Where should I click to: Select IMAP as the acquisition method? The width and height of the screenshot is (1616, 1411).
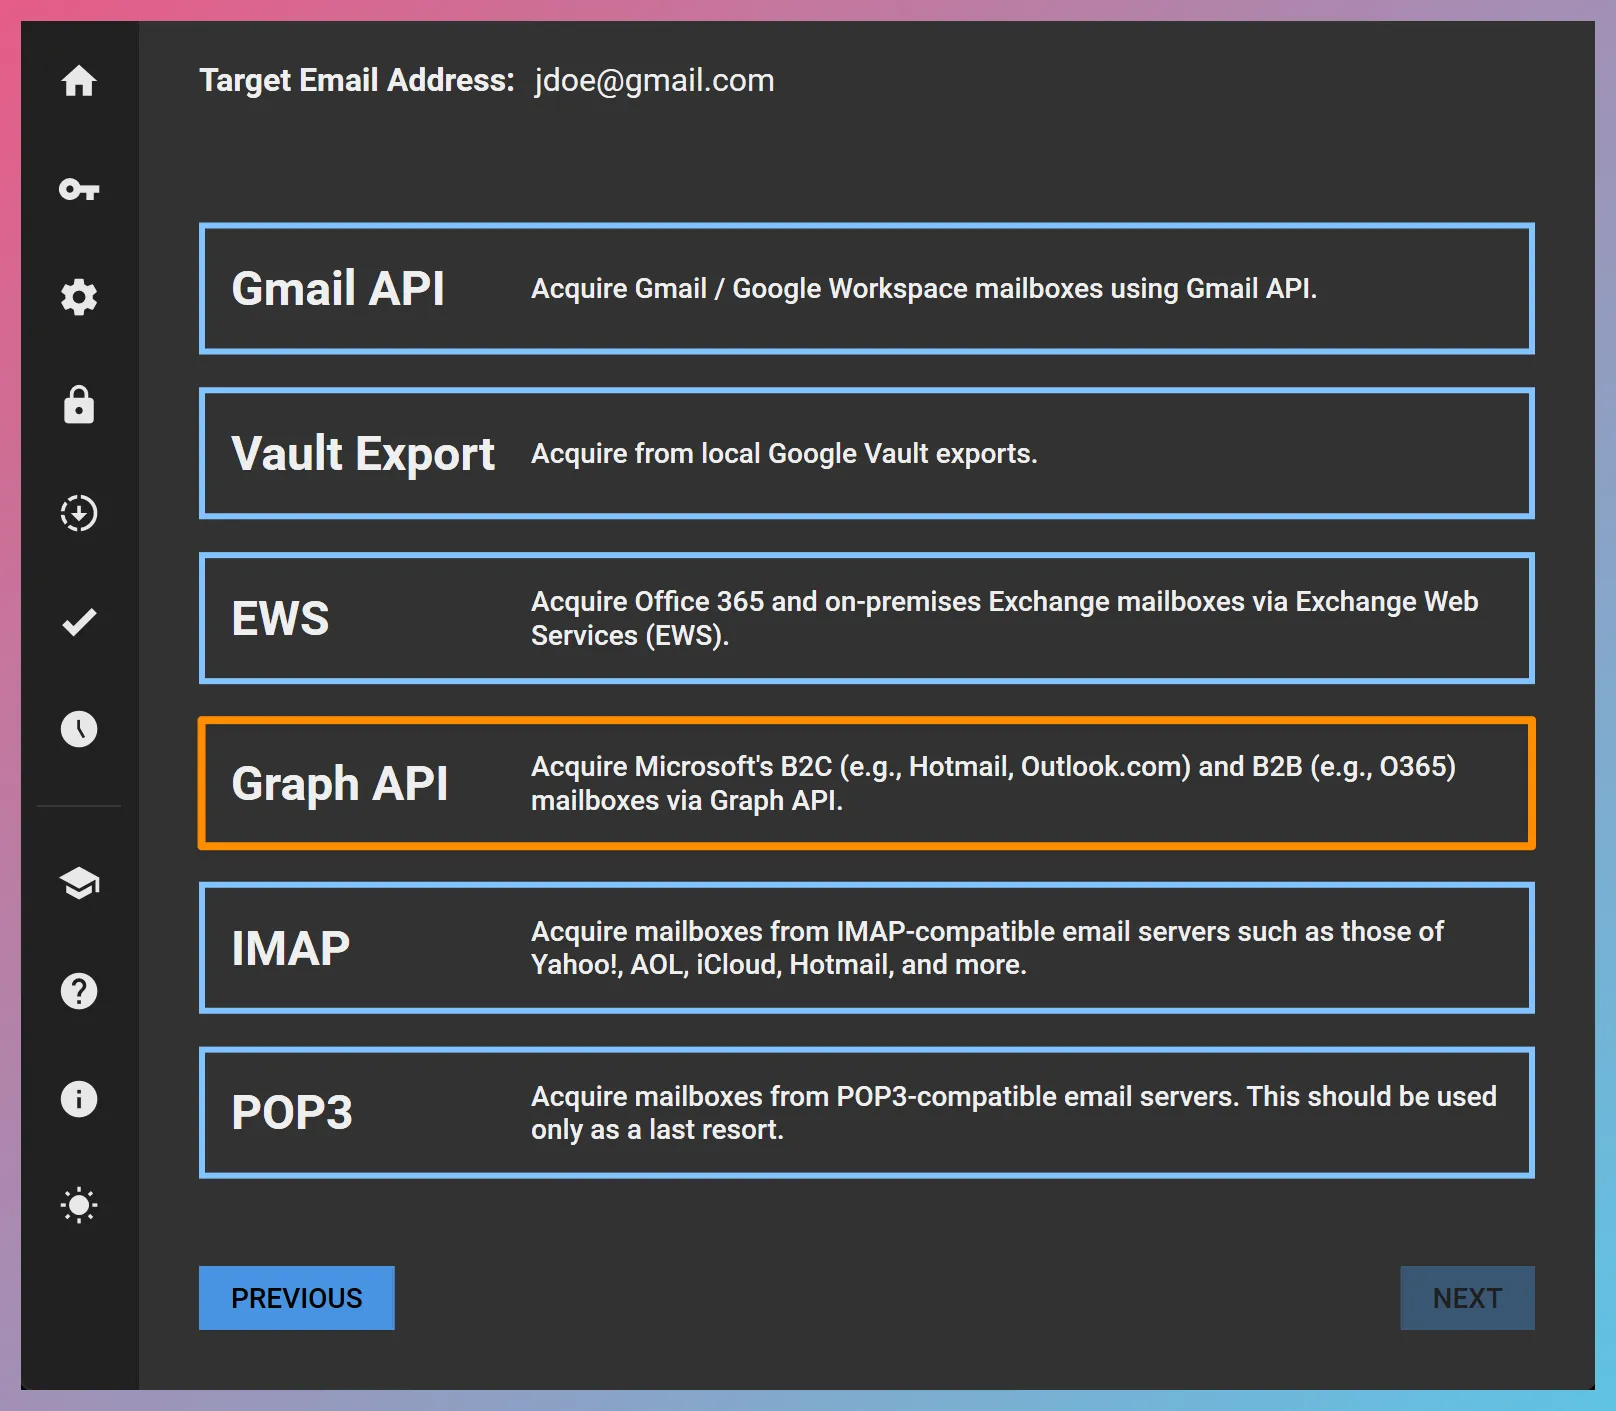pyautogui.click(x=867, y=947)
